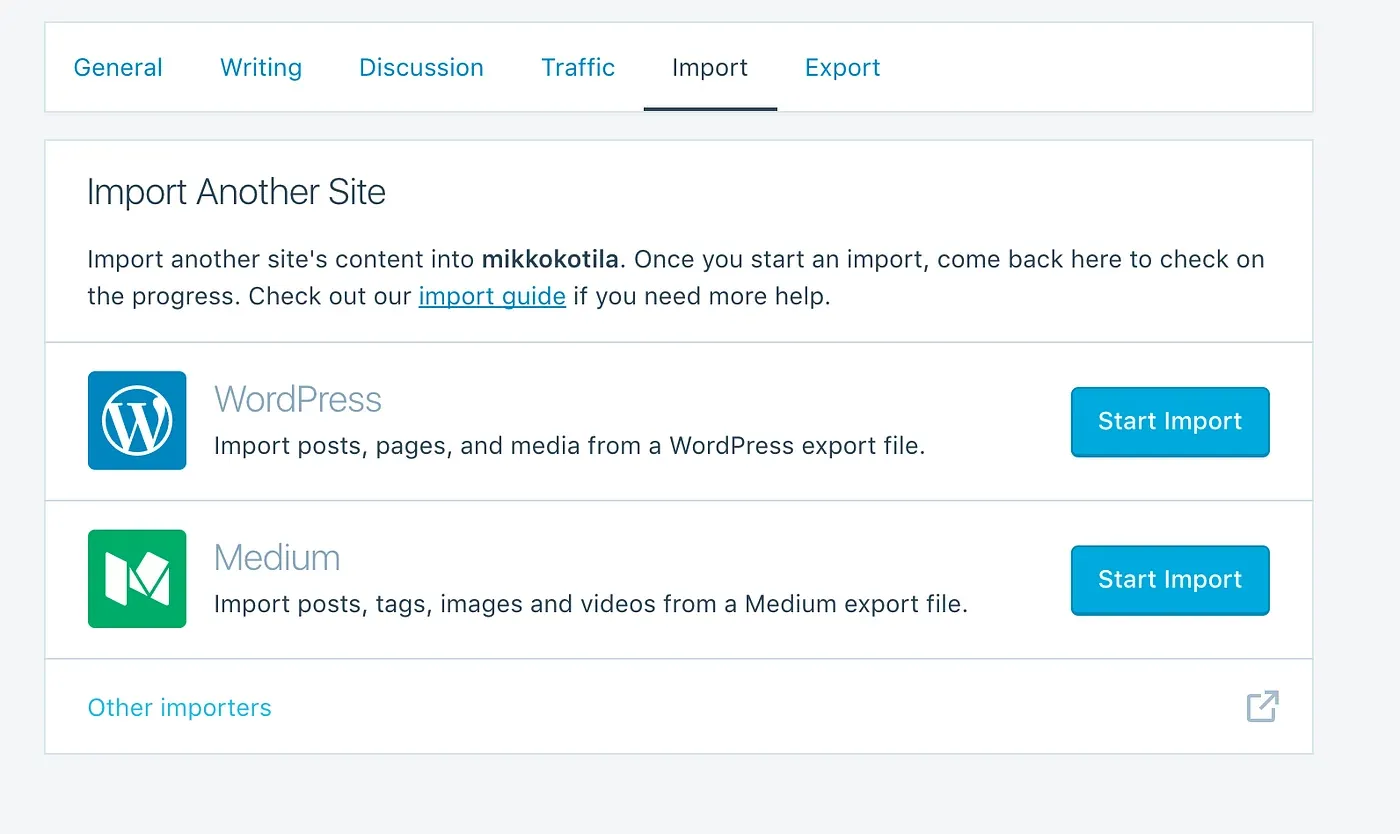Image resolution: width=1400 pixels, height=834 pixels.
Task: Start Import for WordPress
Action: (1170, 422)
